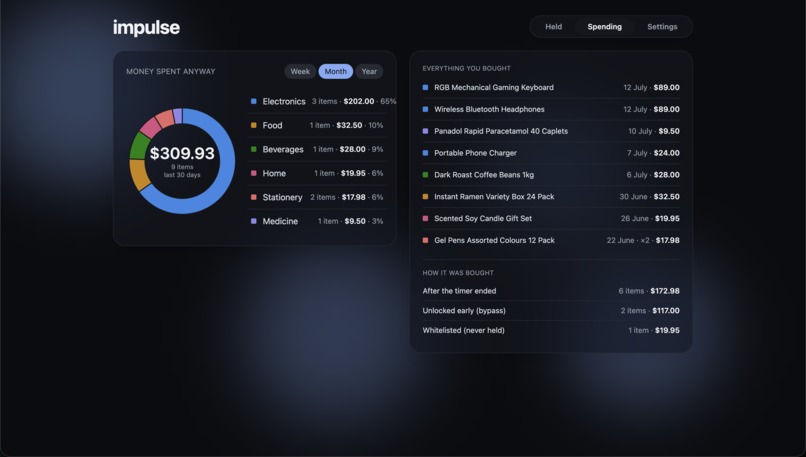The image size is (806, 457).
Task: Select Instant Ramen Variety Box 24 Pack
Action: coord(551,197)
